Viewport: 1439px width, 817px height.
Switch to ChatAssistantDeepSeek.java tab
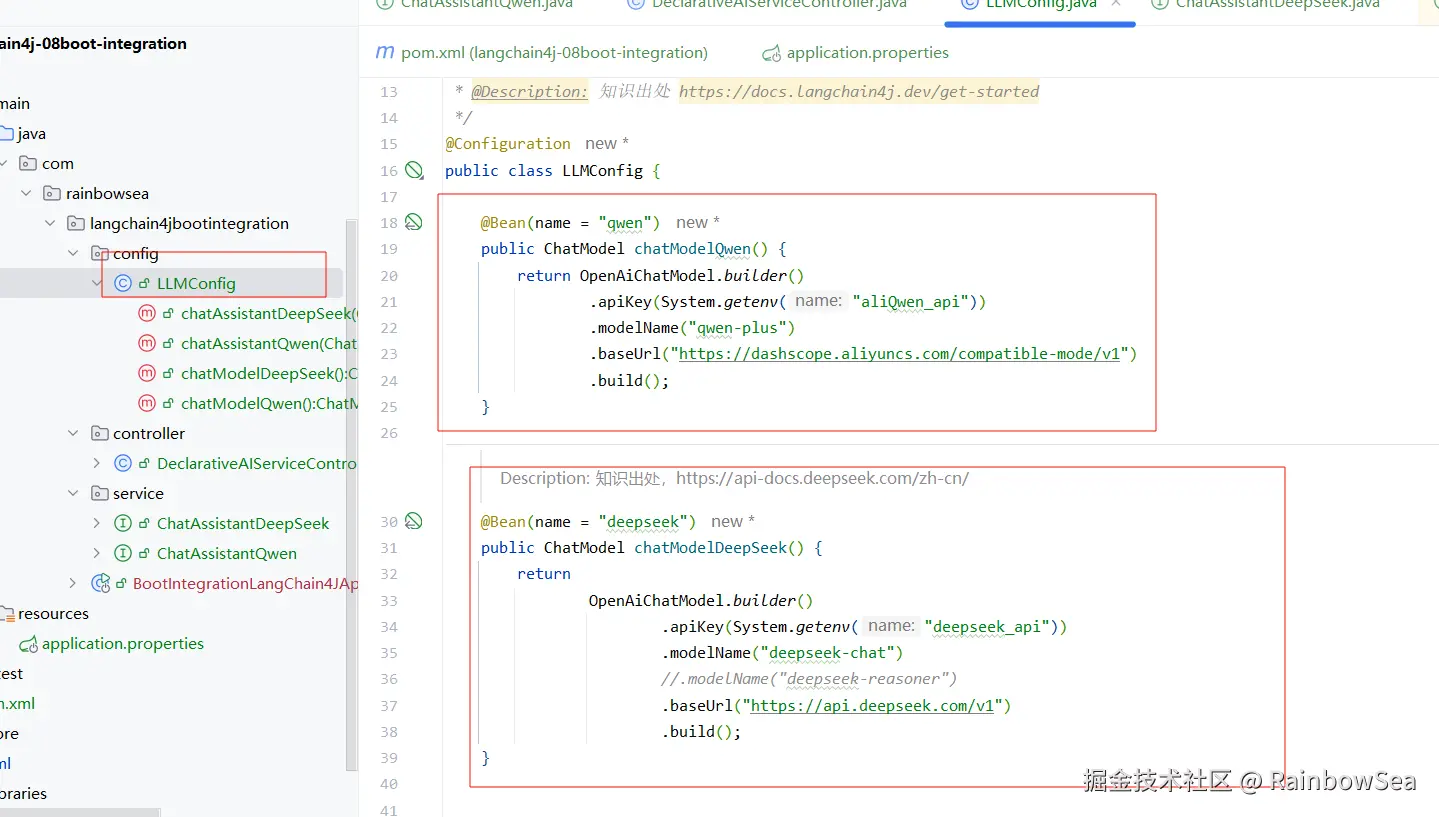click(x=1277, y=4)
